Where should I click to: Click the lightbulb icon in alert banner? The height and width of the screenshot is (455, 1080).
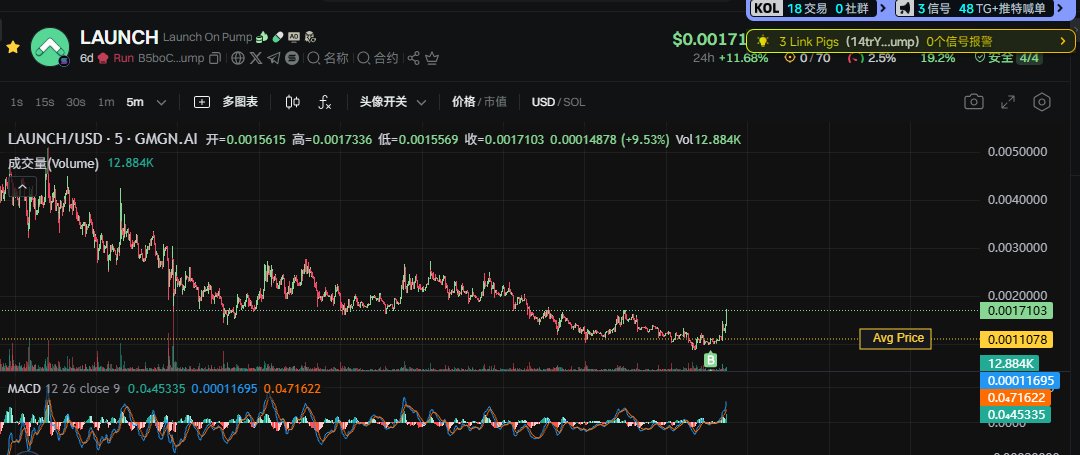pos(762,41)
